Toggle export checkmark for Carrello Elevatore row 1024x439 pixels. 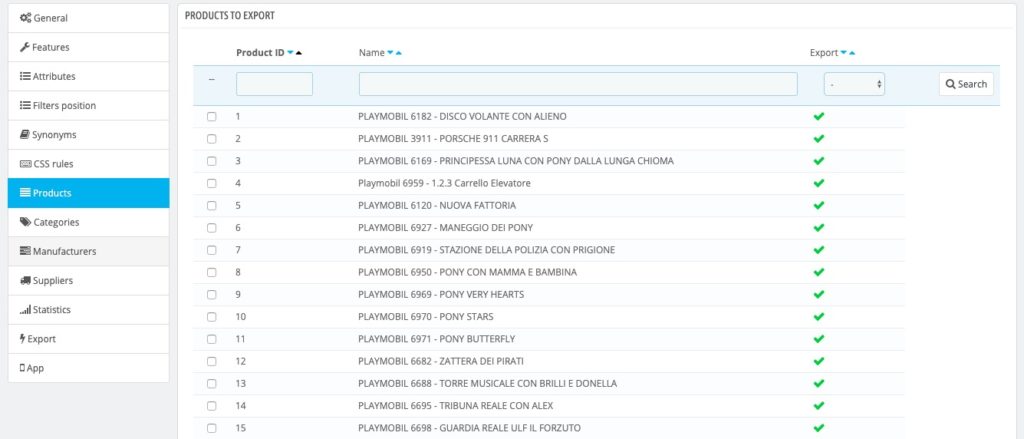click(x=819, y=183)
